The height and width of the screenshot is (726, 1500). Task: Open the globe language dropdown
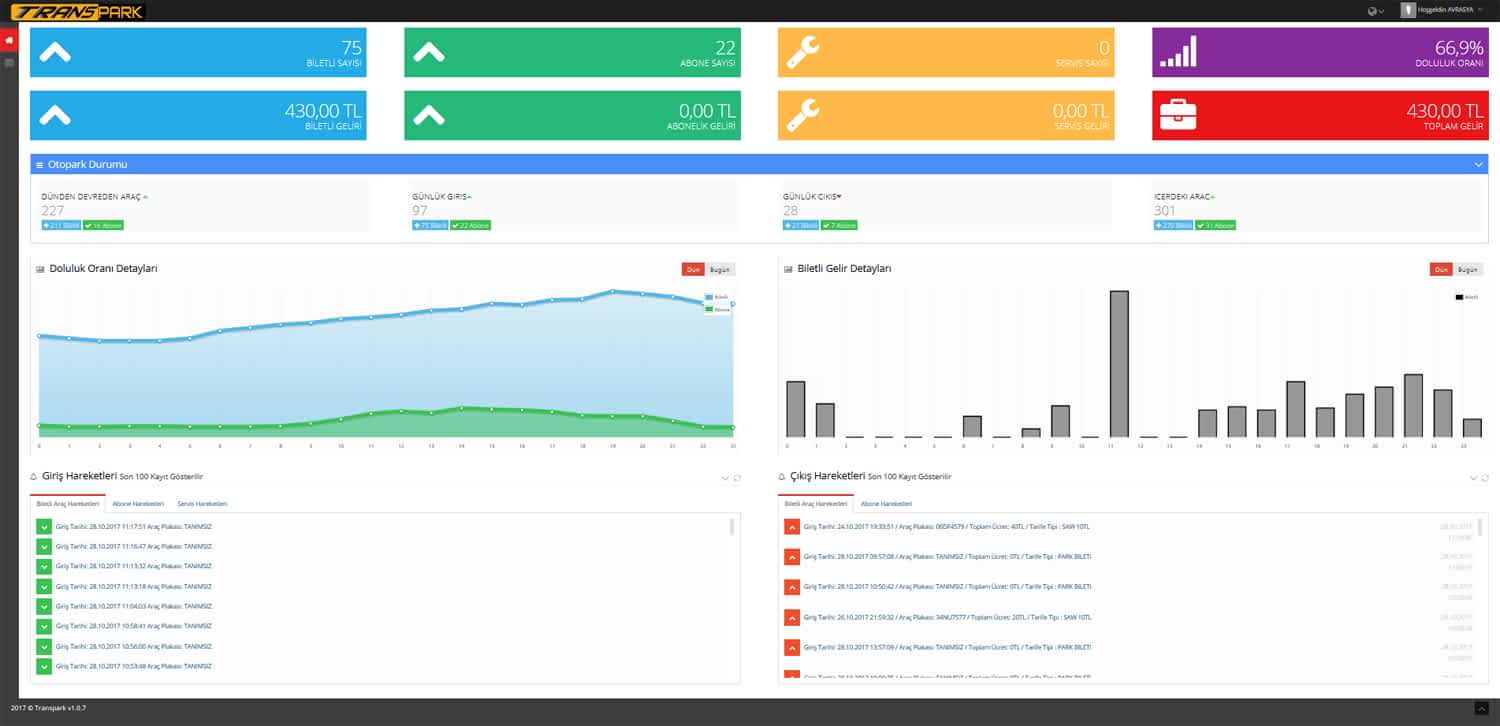pos(1375,11)
